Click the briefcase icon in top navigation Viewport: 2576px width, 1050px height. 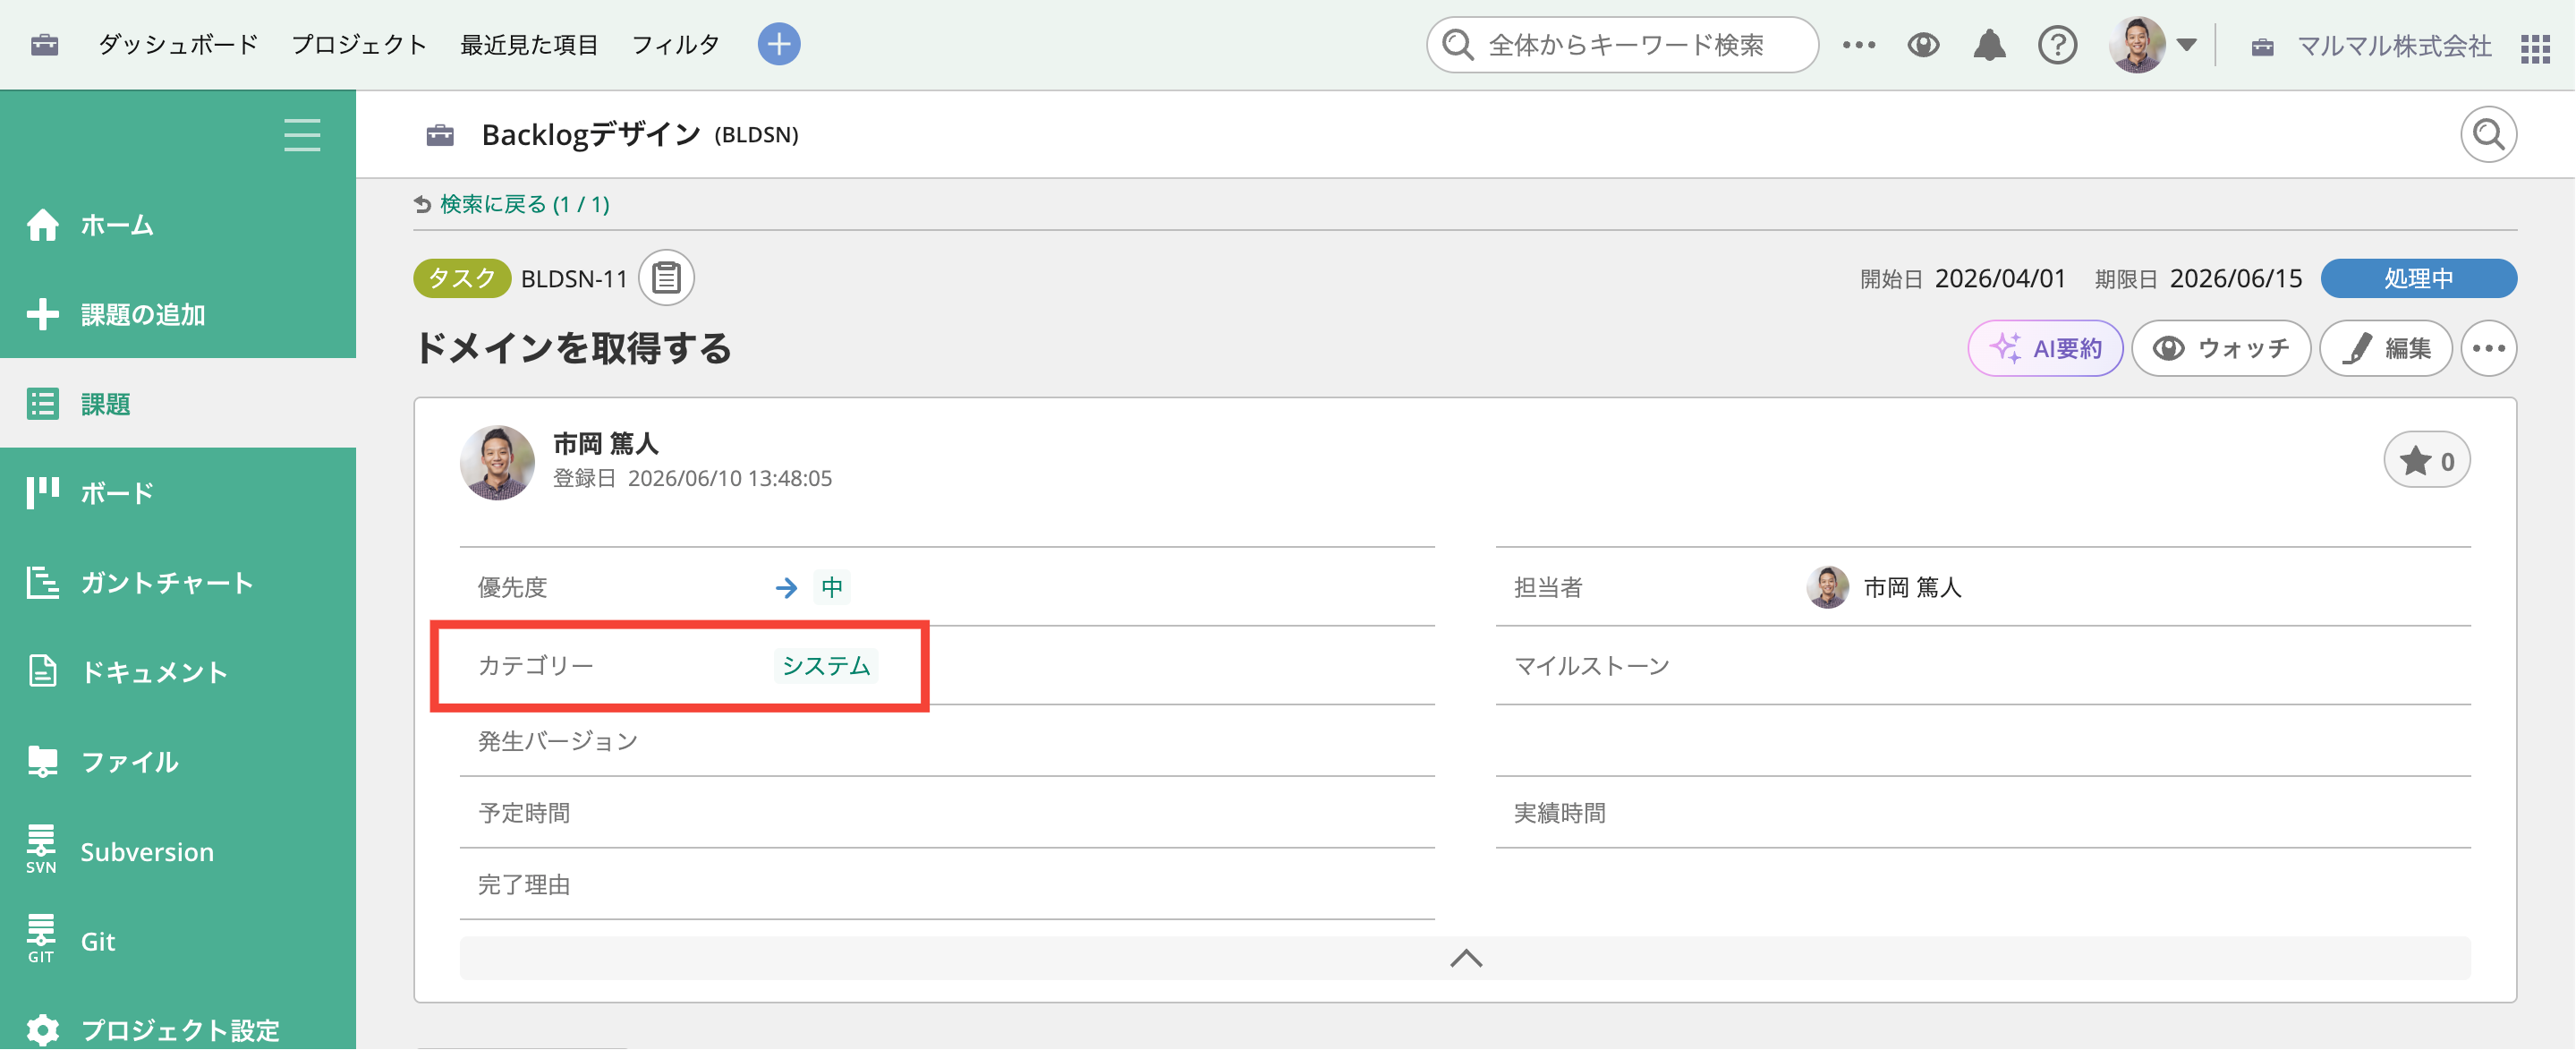(44, 45)
